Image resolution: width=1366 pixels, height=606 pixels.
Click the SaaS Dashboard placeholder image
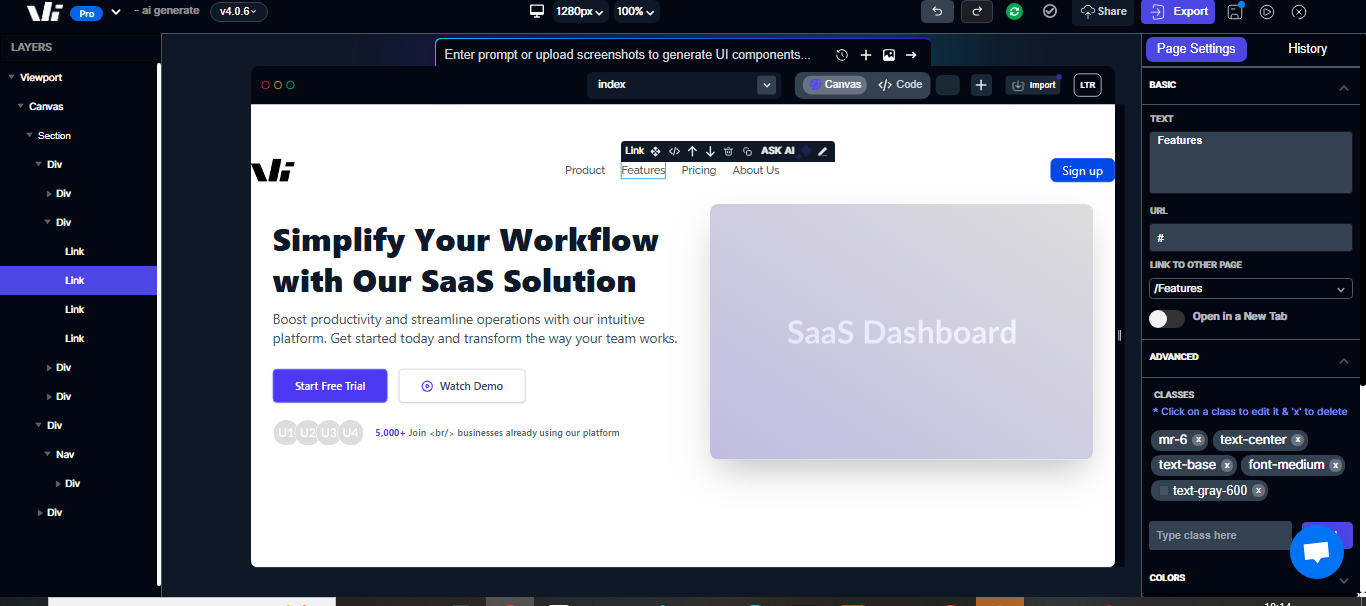coord(901,332)
